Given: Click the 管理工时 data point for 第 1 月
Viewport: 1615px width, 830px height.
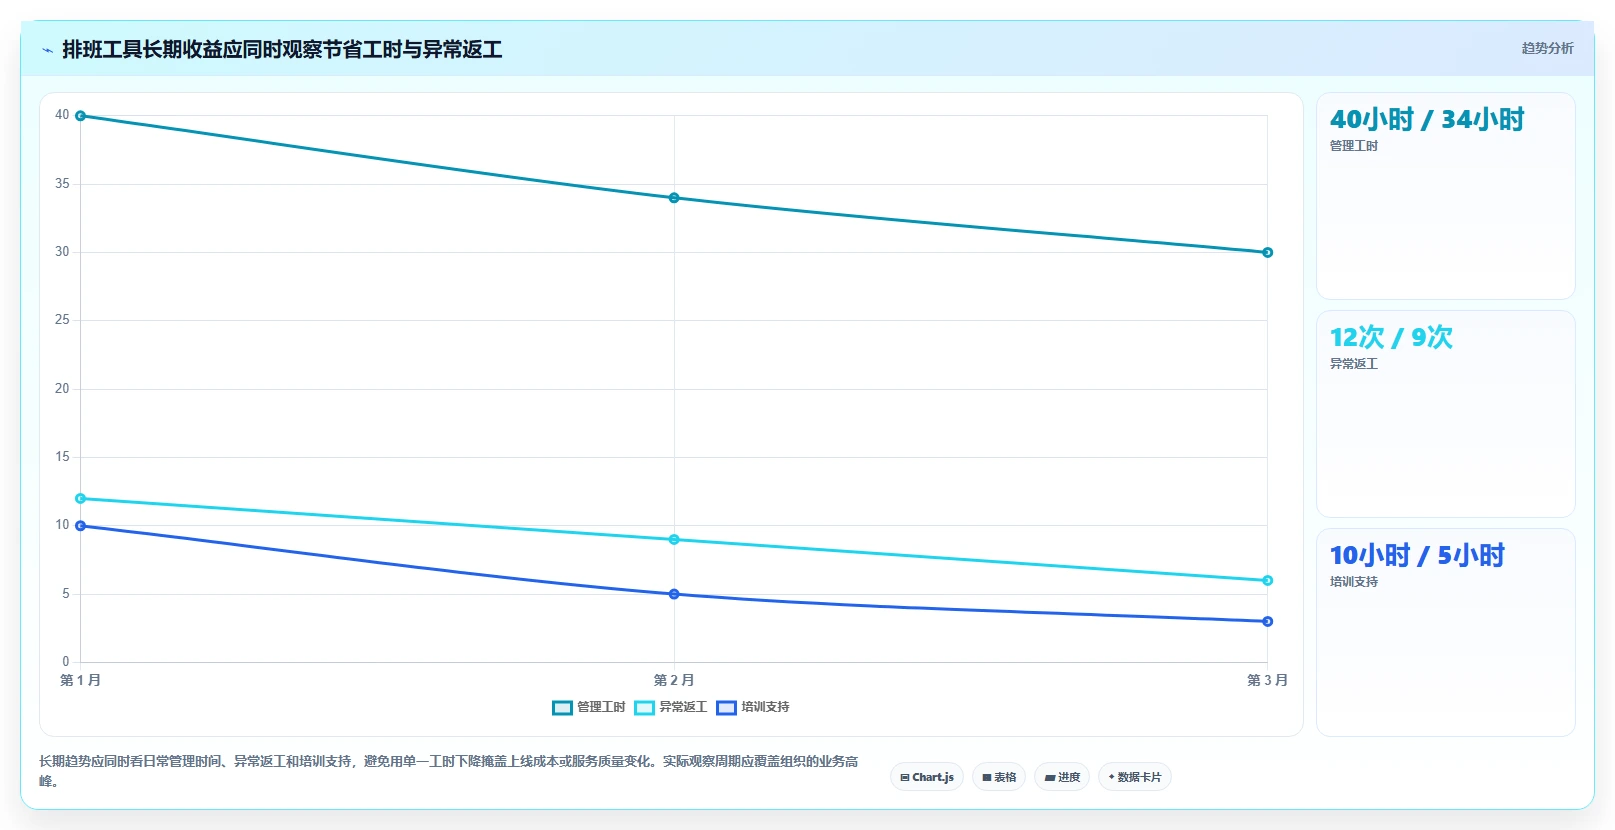Looking at the screenshot, I should point(81,116).
